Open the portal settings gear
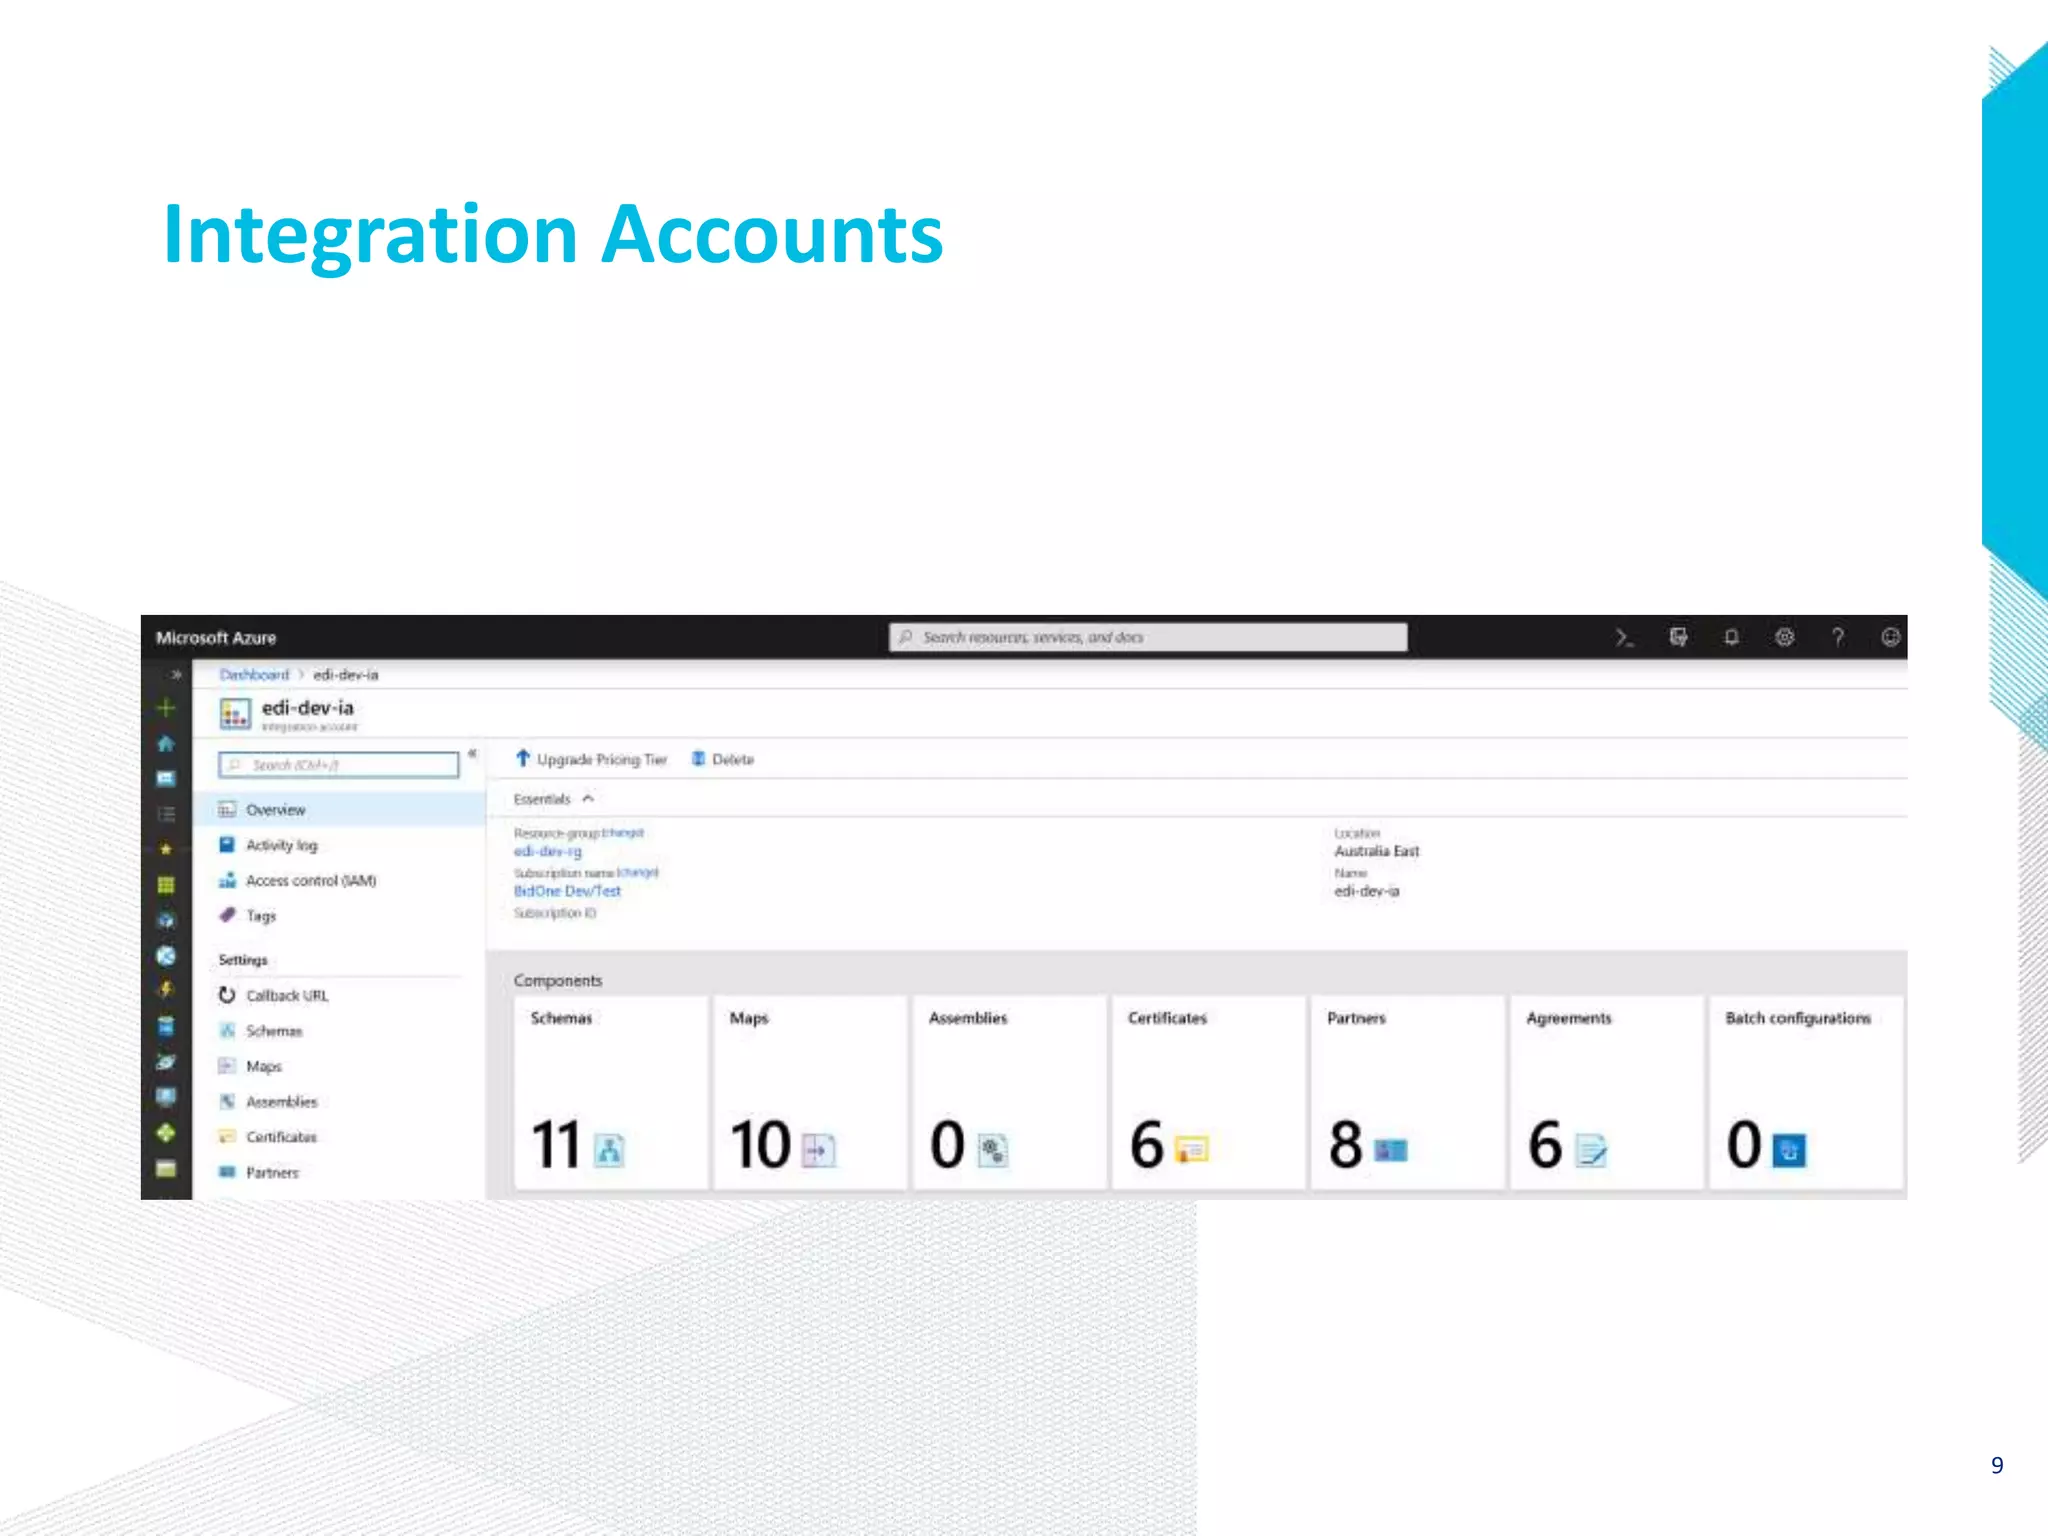This screenshot has height=1536, width=2048. [x=1784, y=638]
